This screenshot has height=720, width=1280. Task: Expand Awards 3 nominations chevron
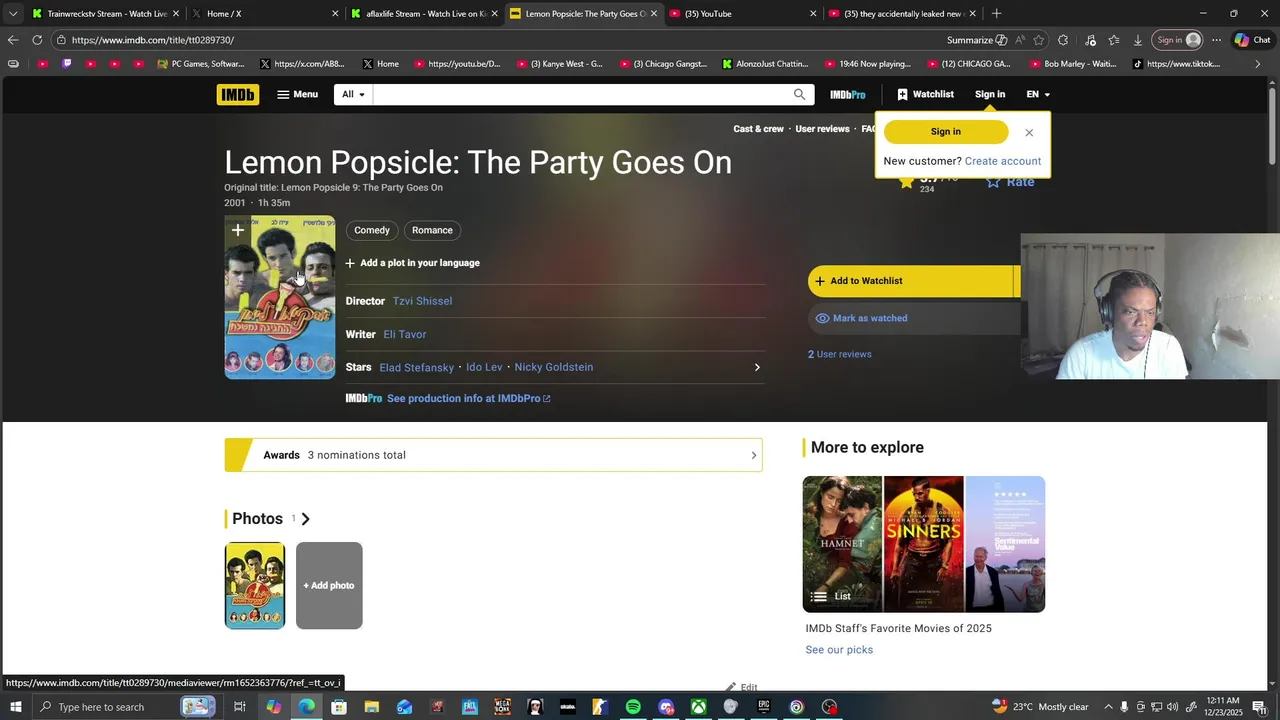[x=754, y=455]
